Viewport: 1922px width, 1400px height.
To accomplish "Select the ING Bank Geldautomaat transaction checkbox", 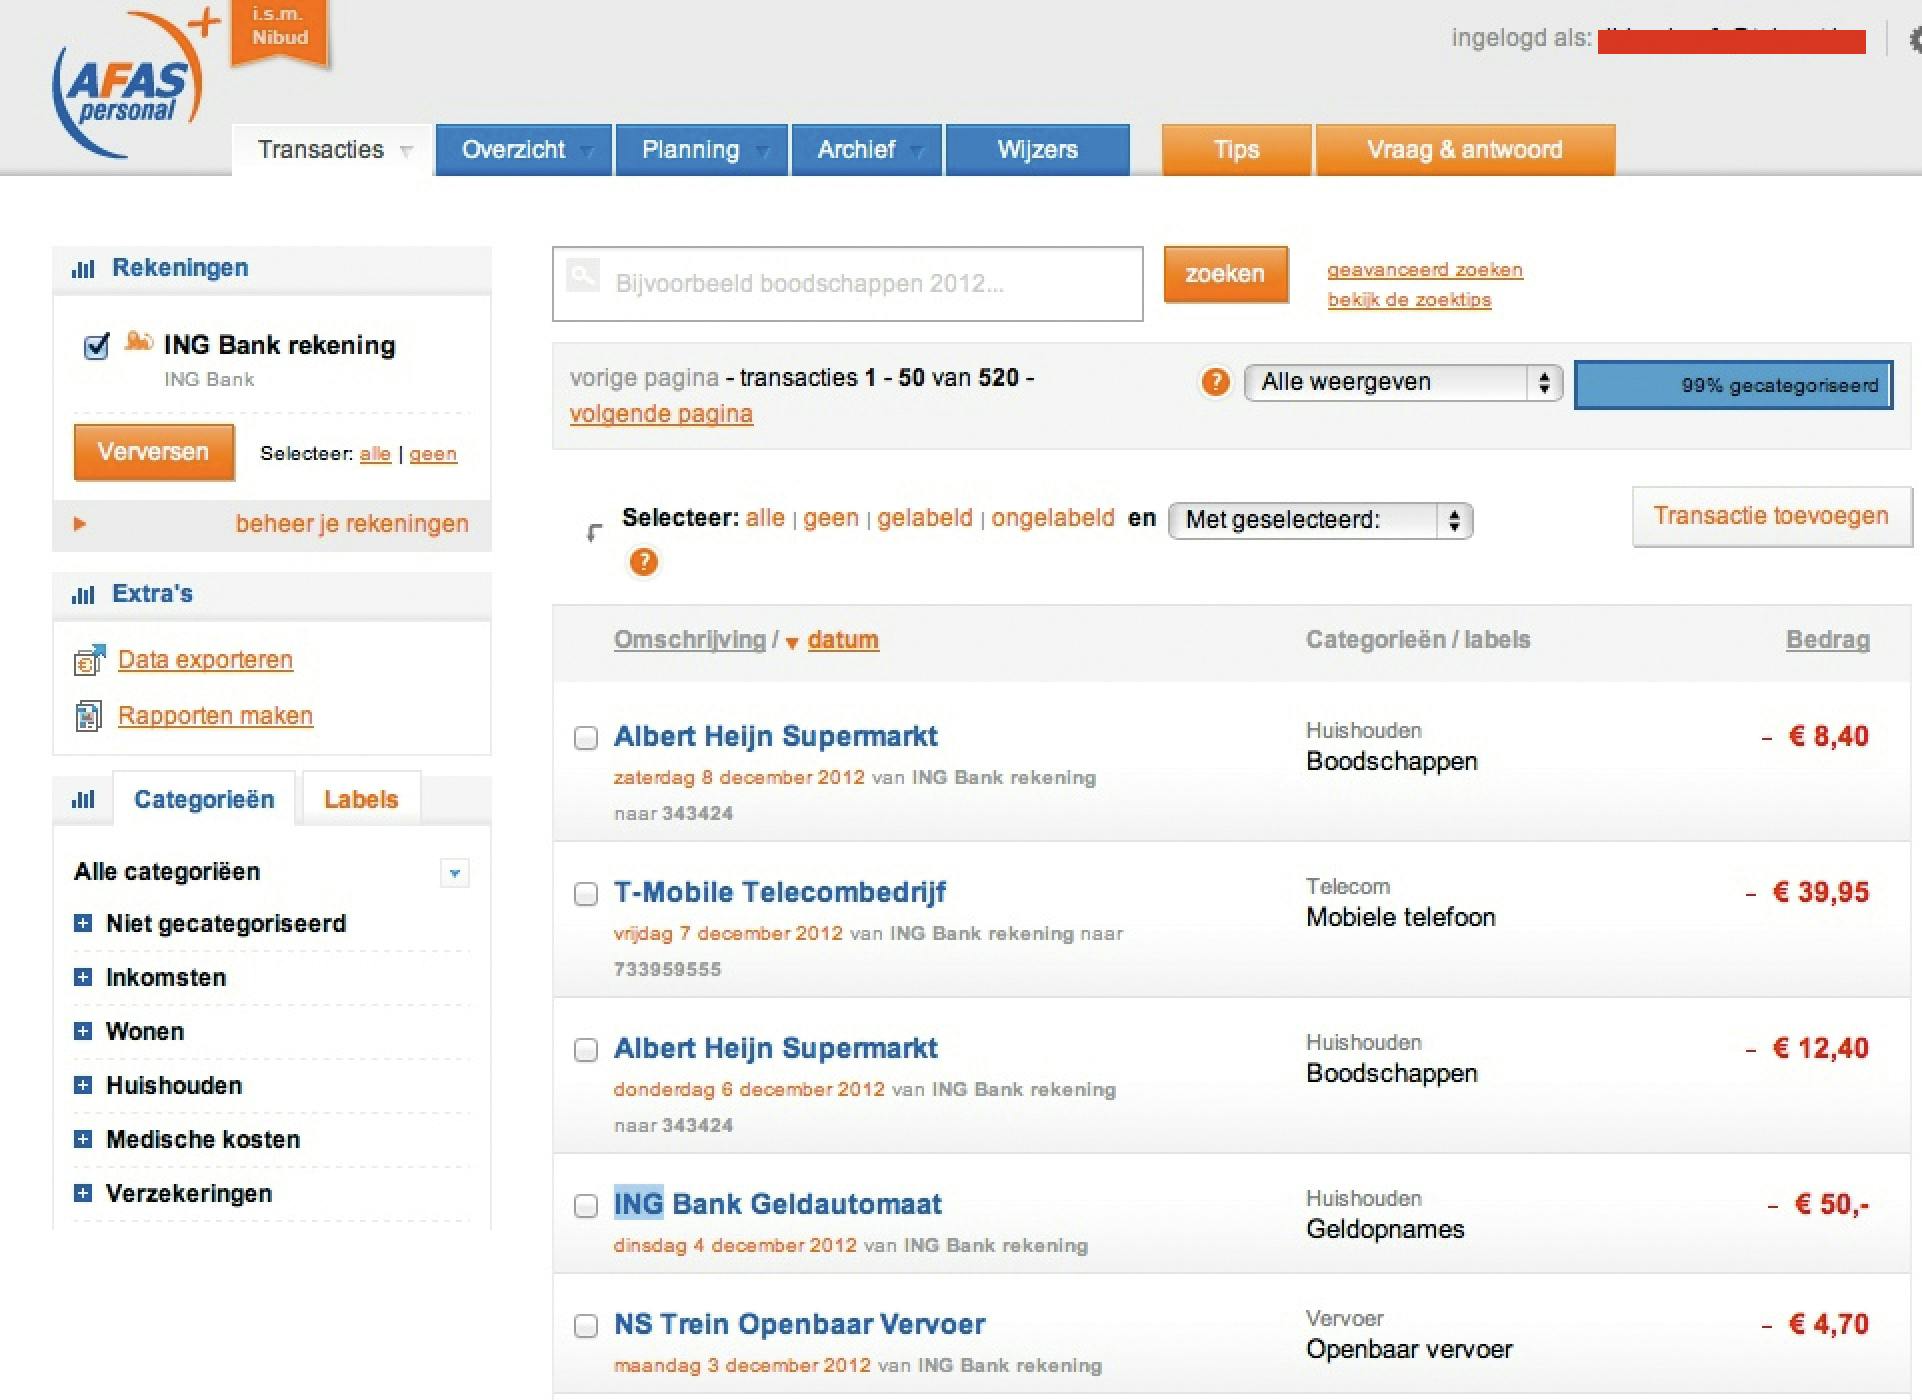I will [x=586, y=1206].
